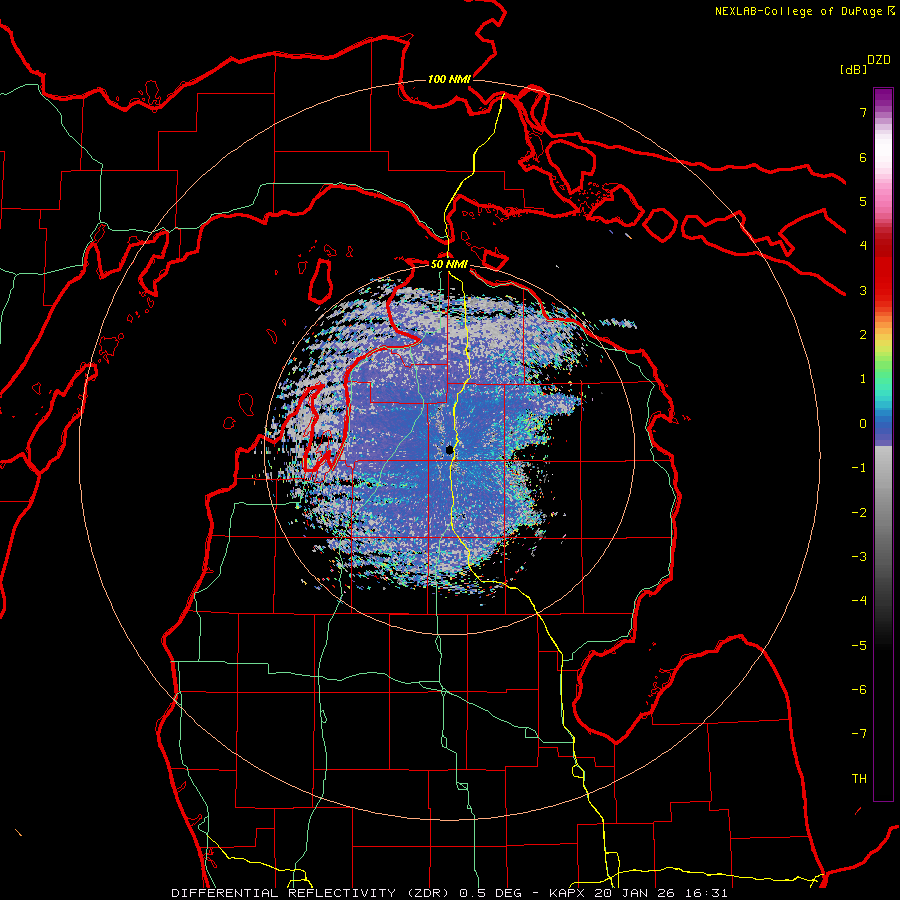
Task: Click the TH label on the color scale
Action: tap(859, 779)
